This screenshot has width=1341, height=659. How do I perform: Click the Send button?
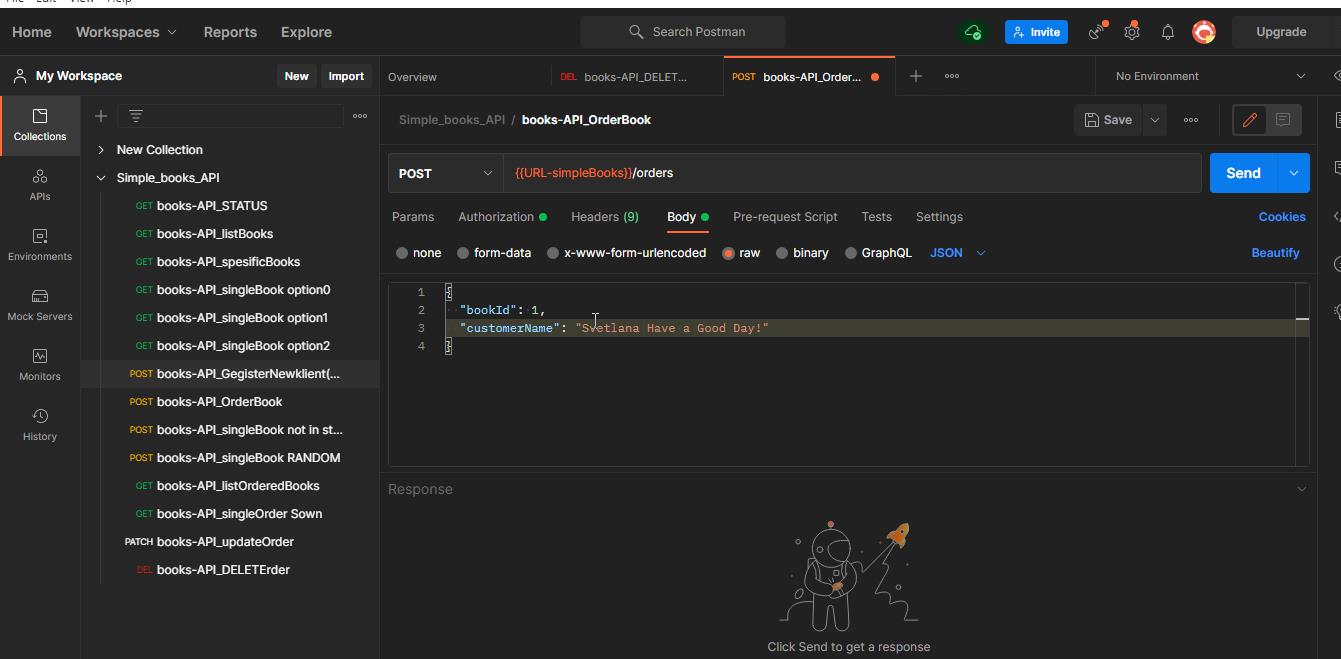1243,173
